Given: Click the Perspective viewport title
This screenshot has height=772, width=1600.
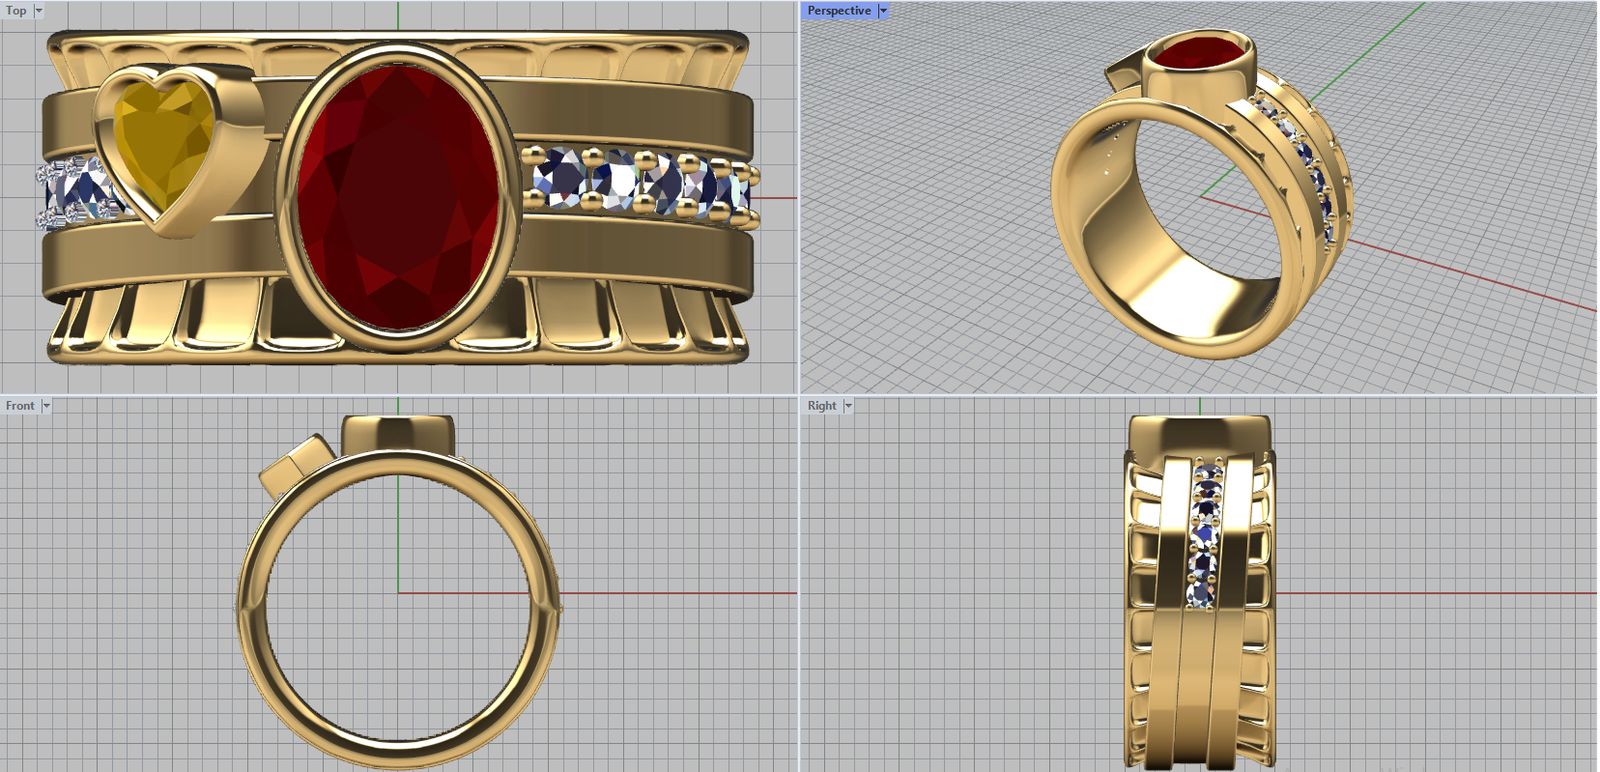Looking at the screenshot, I should pos(838,11).
